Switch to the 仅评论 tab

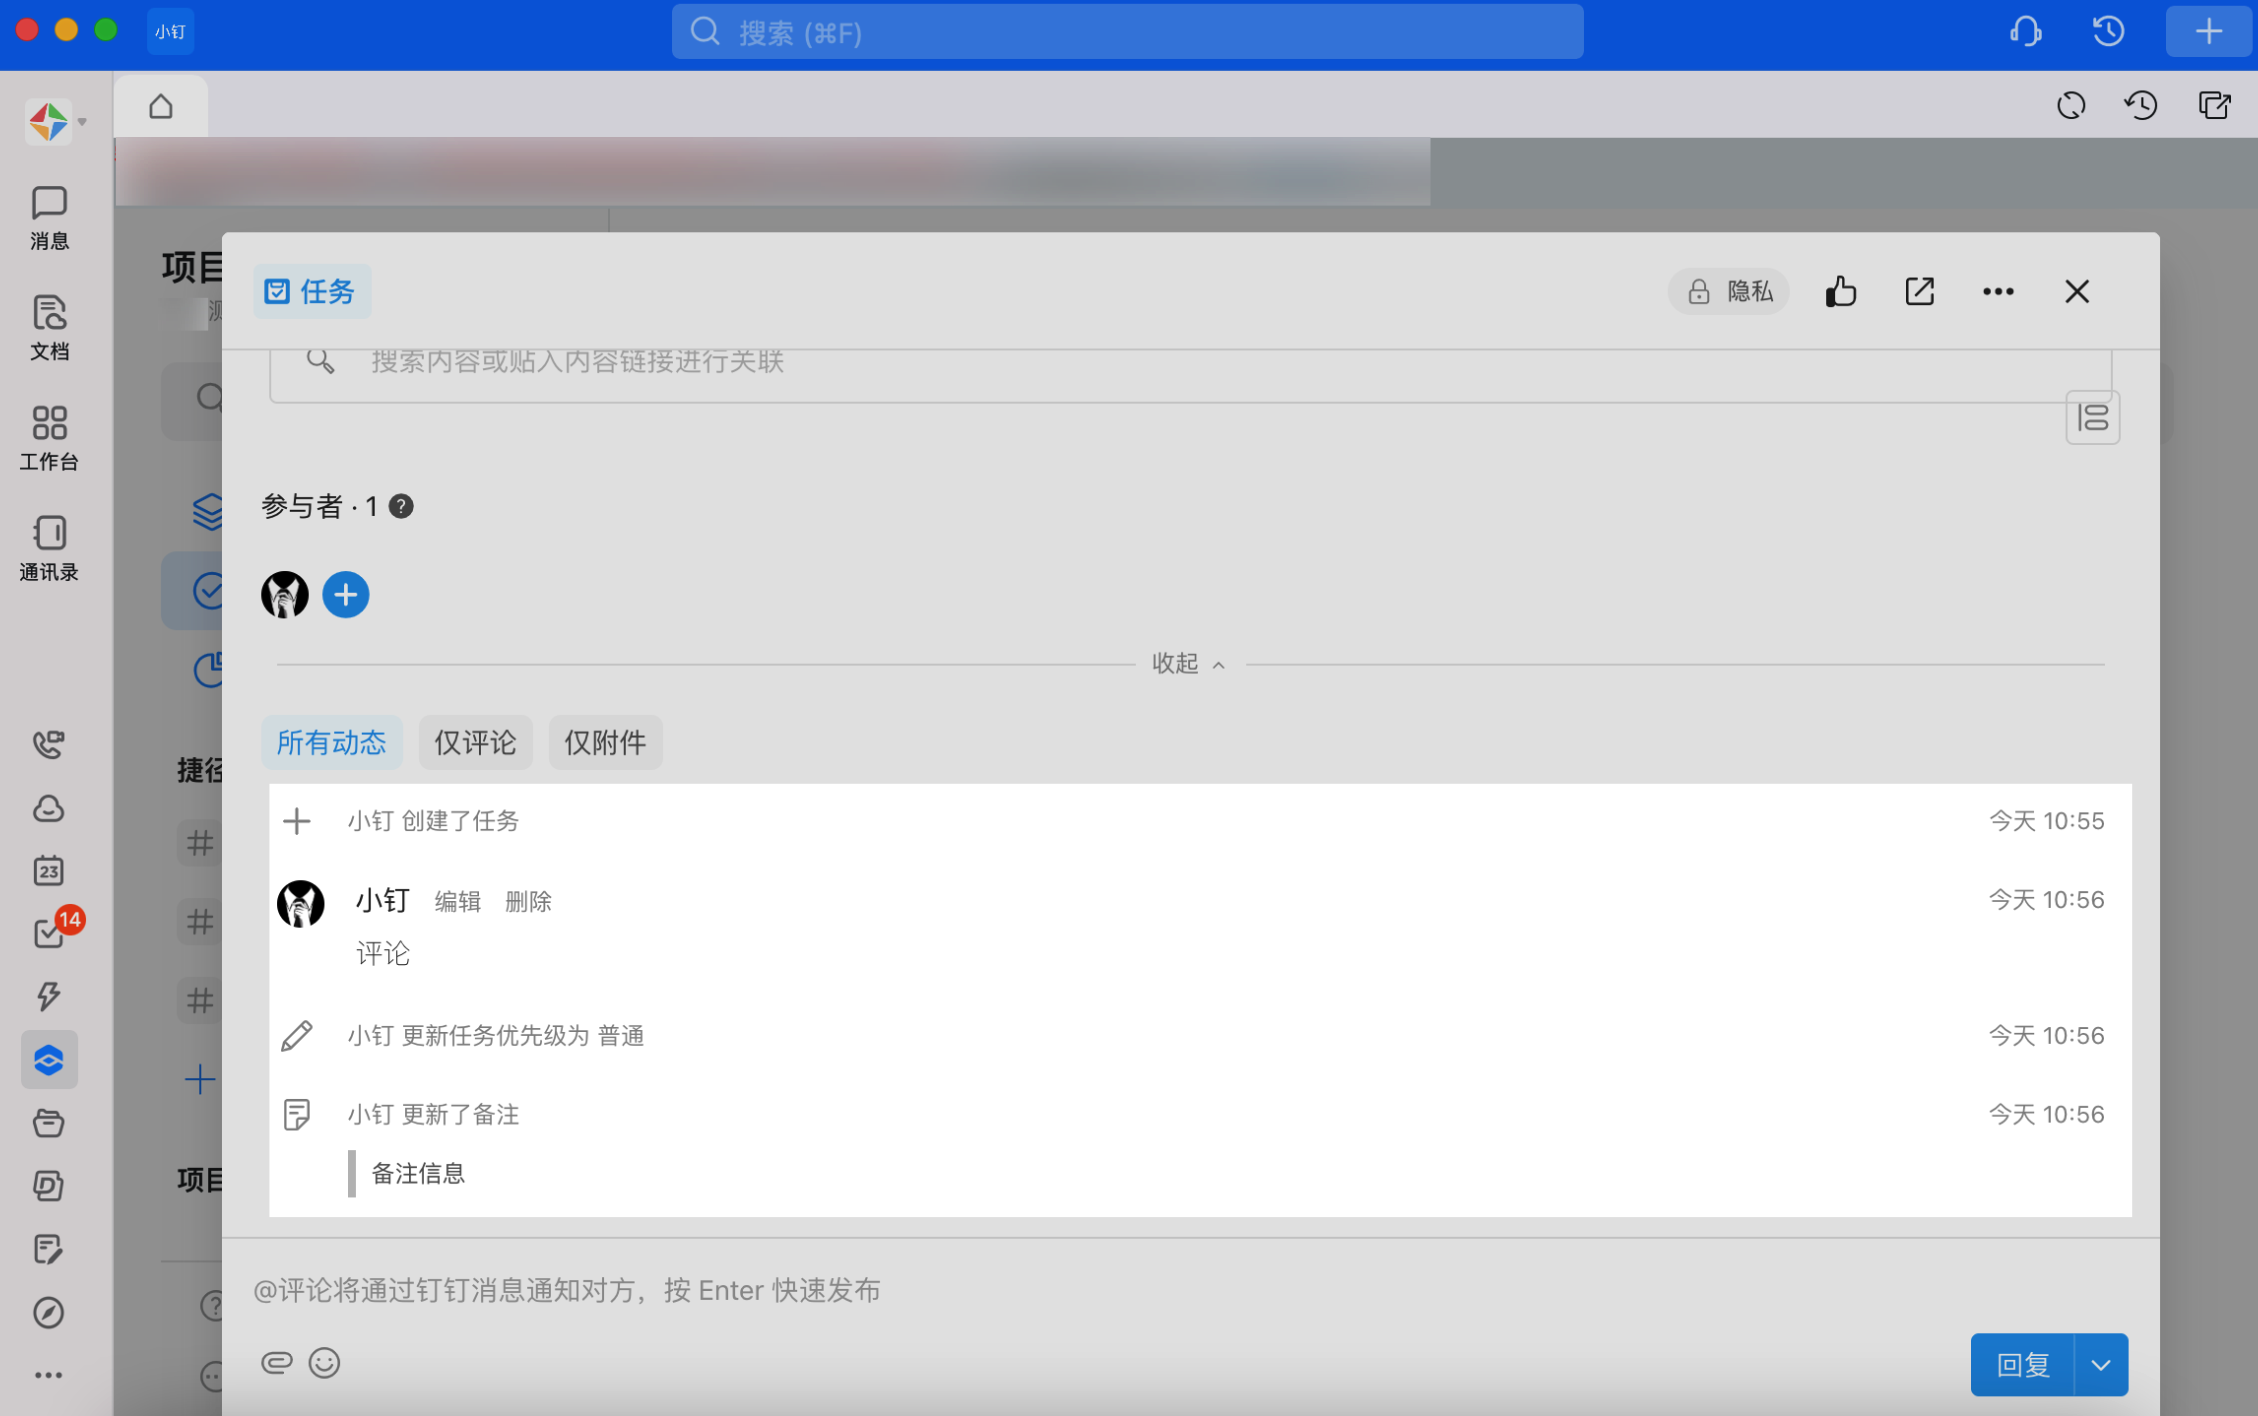(x=476, y=743)
